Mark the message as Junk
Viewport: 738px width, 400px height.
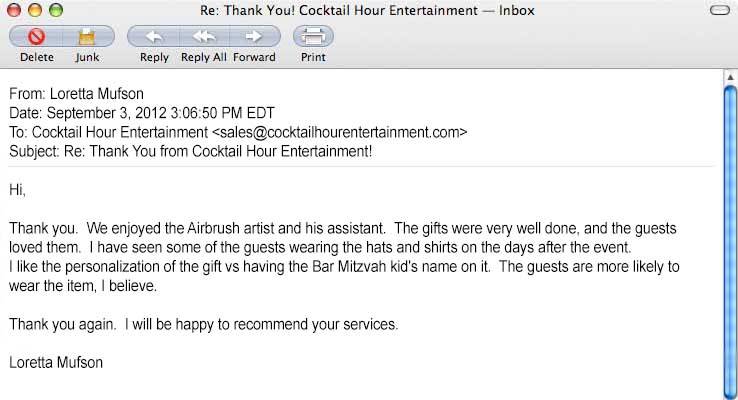click(86, 37)
